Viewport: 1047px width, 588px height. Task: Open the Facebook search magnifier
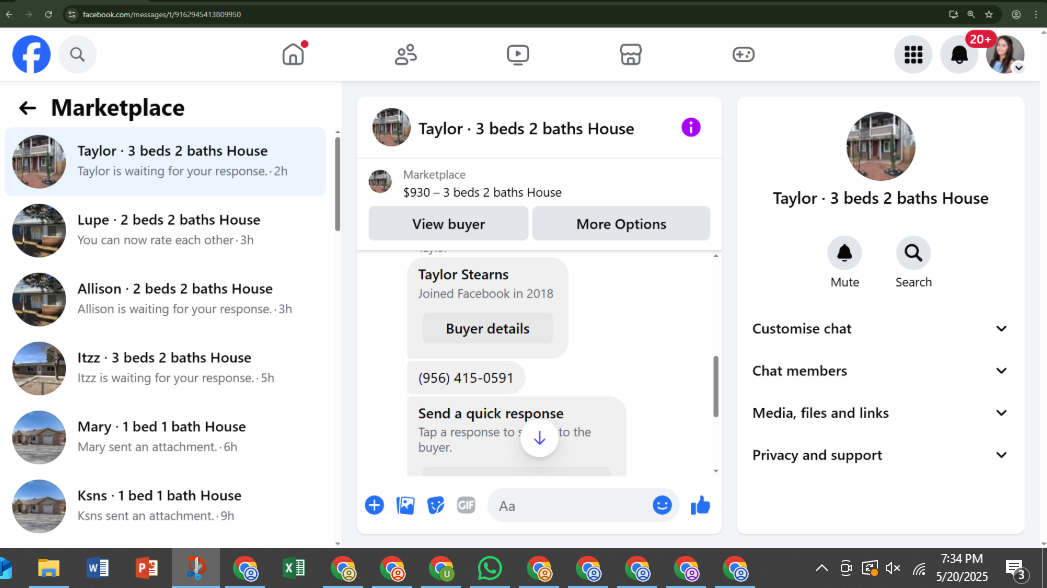(x=77, y=54)
